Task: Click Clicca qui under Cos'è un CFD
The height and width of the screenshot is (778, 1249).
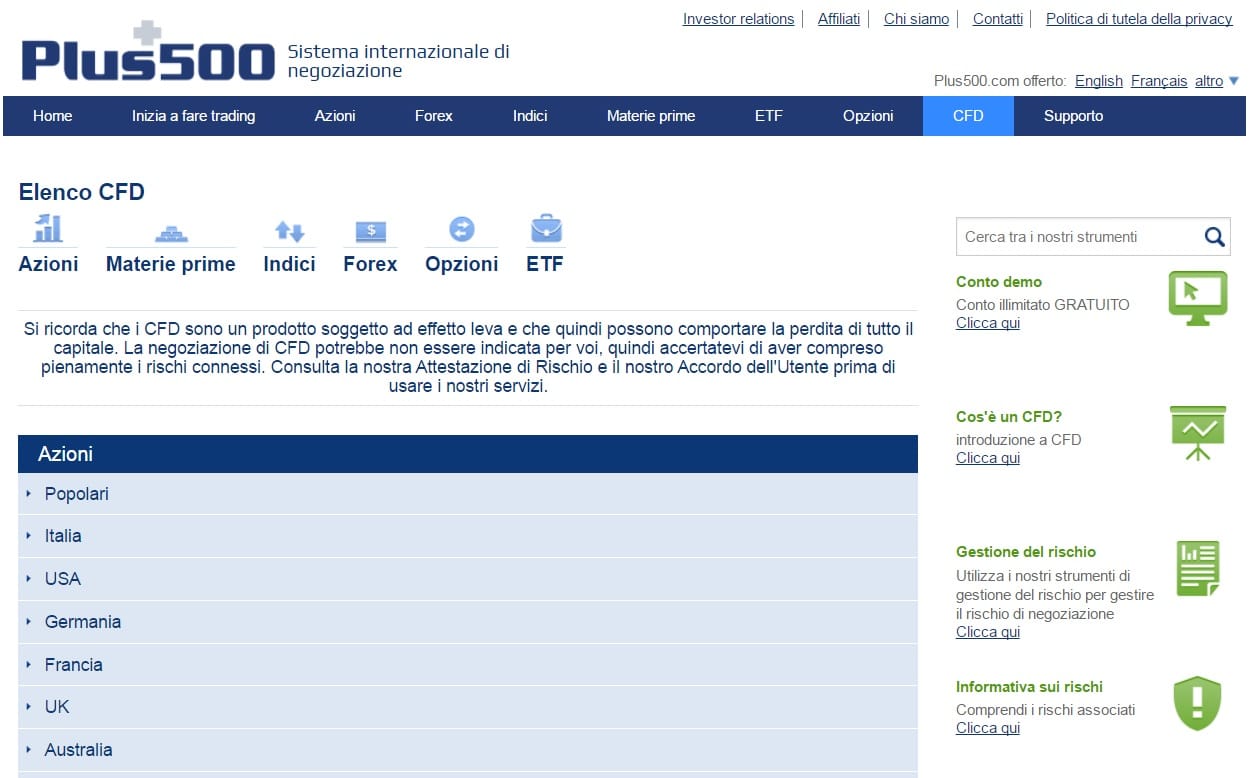Action: click(988, 458)
